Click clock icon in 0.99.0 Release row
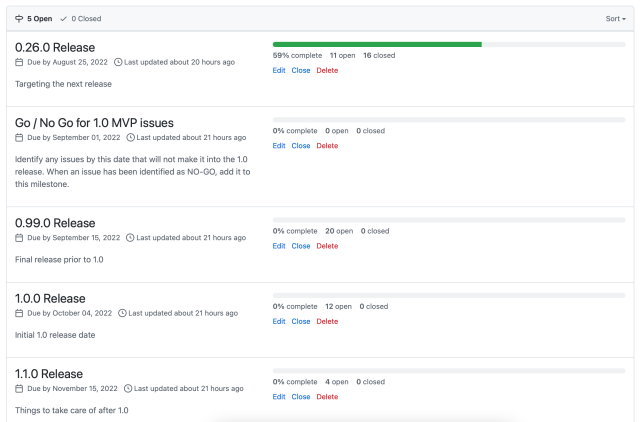Screen dimensions: 640x422 point(130,238)
